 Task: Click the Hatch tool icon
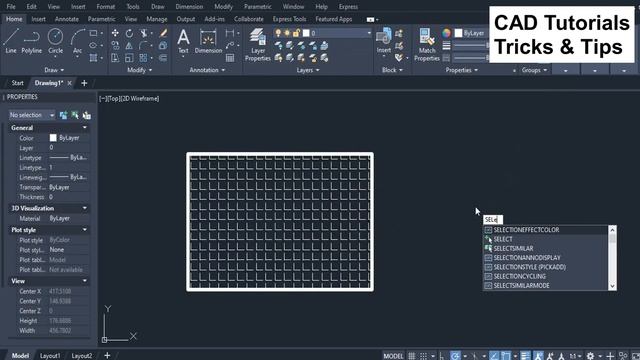coord(93,58)
